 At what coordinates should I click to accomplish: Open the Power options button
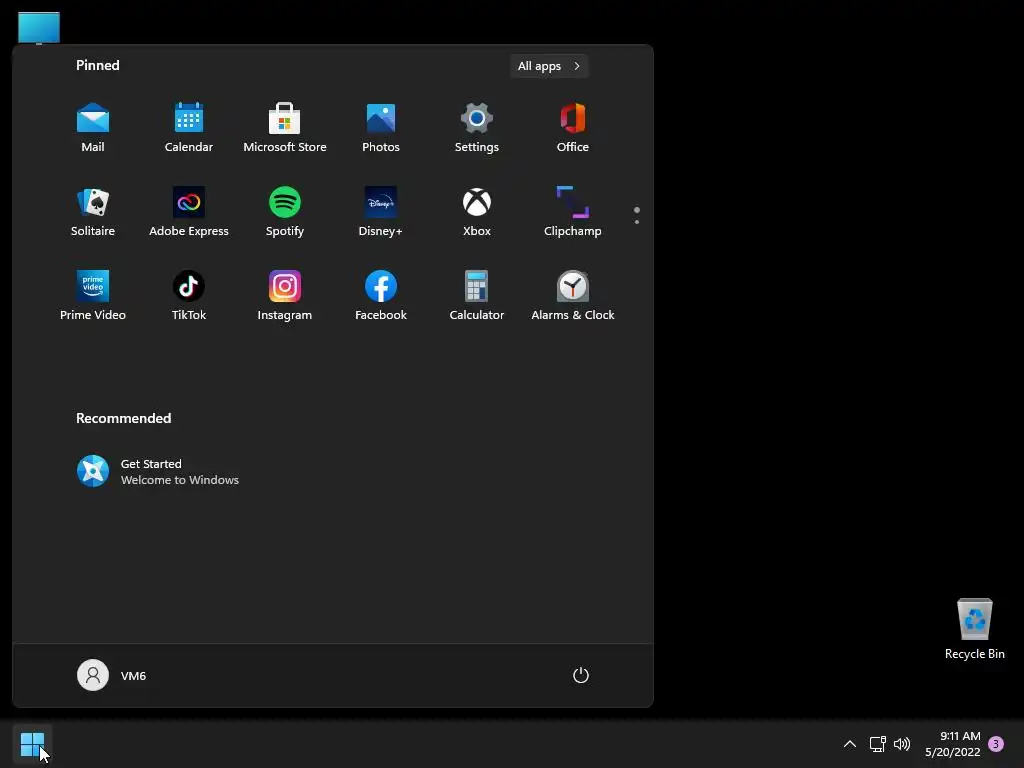coord(581,675)
